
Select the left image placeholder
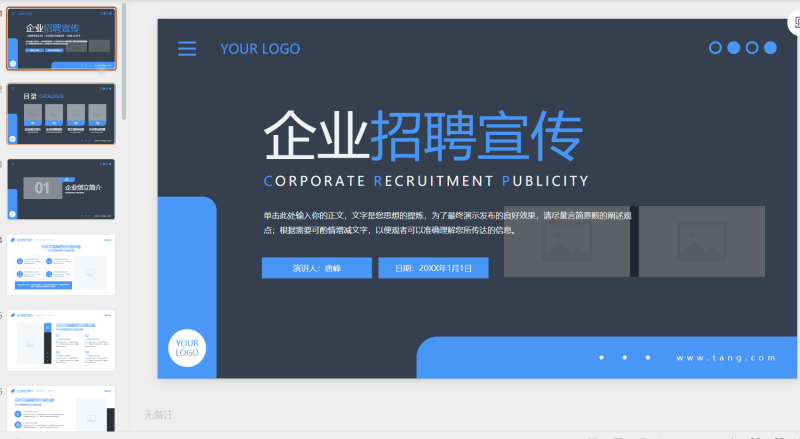[x=567, y=241]
